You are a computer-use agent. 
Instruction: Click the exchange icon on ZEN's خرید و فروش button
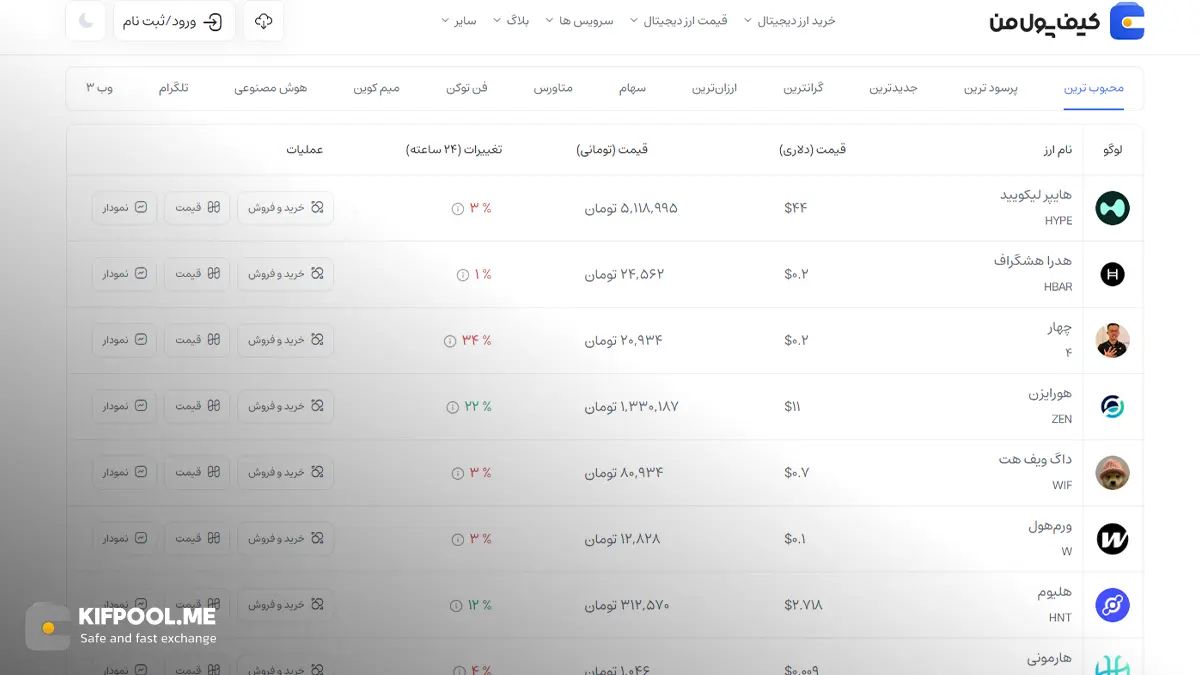click(x=319, y=406)
